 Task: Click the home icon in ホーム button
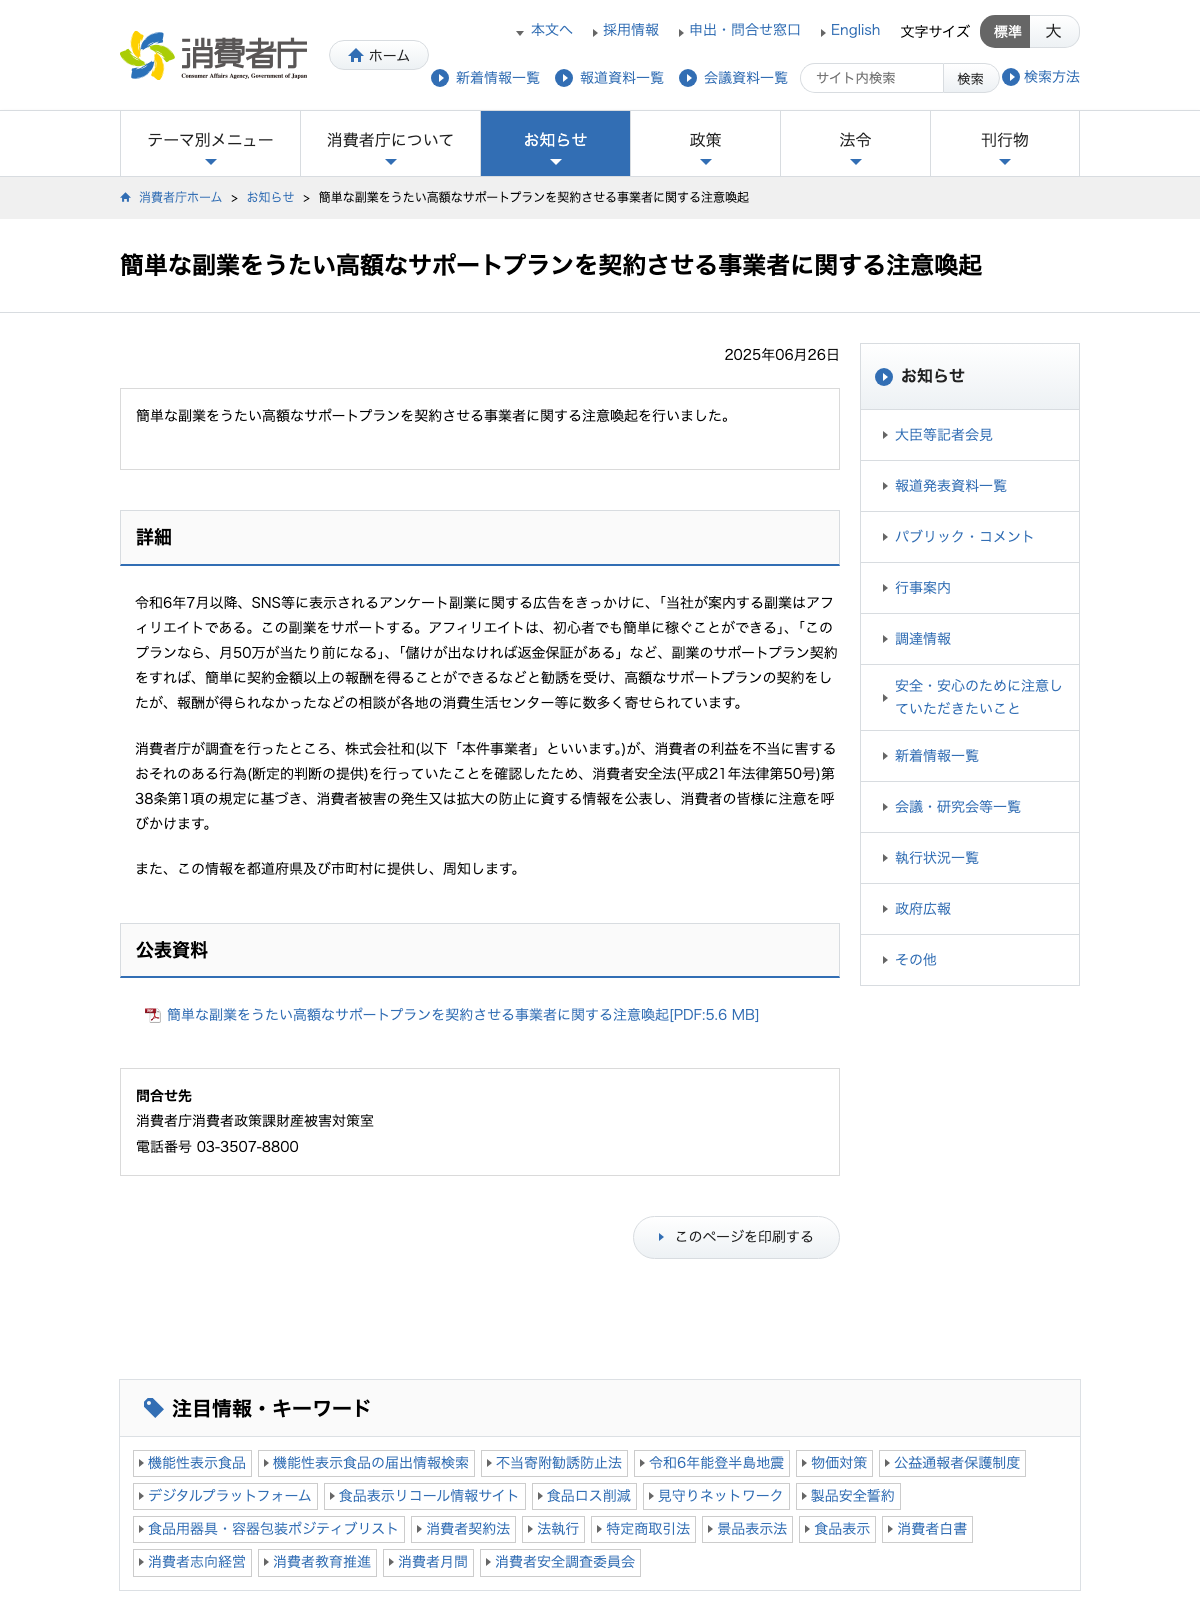[355, 56]
